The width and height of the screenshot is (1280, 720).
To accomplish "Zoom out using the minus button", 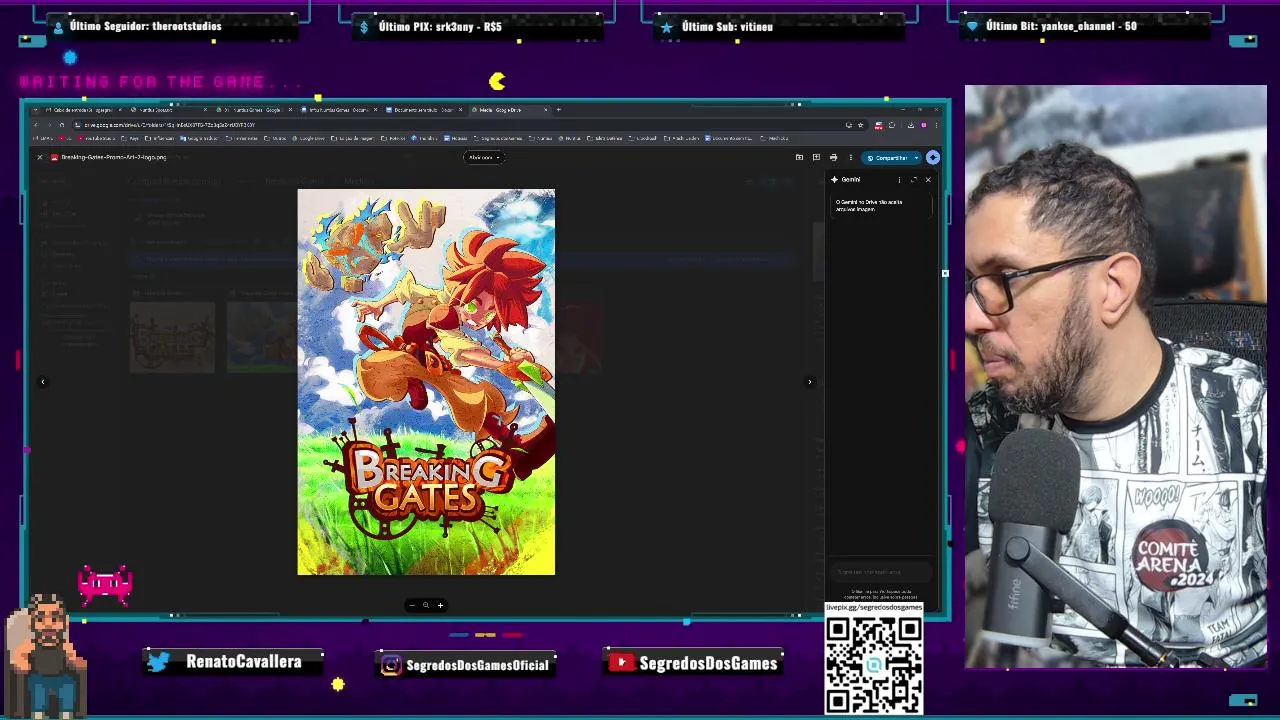I will pyautogui.click(x=411, y=605).
